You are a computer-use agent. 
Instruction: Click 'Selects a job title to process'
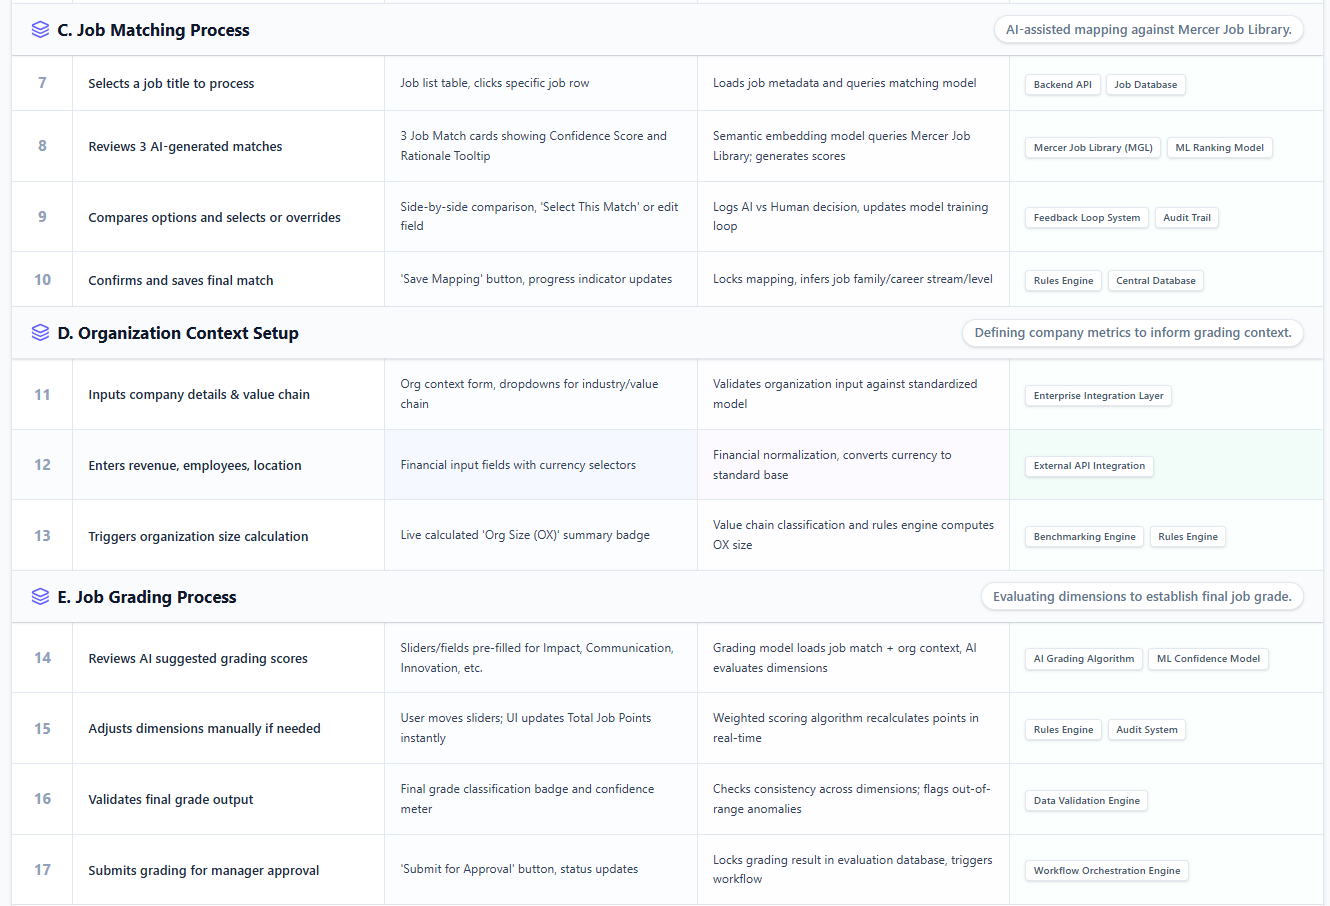pos(171,84)
